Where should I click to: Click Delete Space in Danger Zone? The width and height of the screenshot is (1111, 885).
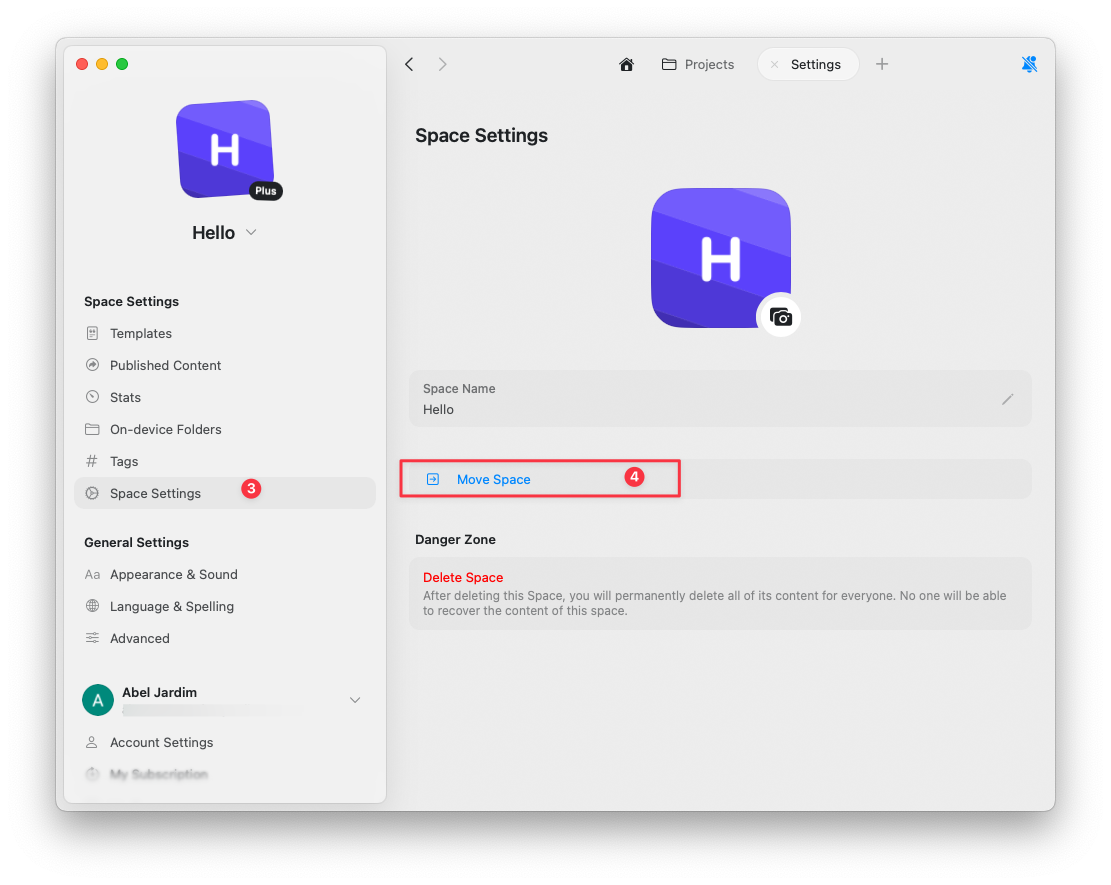pyautogui.click(x=463, y=577)
